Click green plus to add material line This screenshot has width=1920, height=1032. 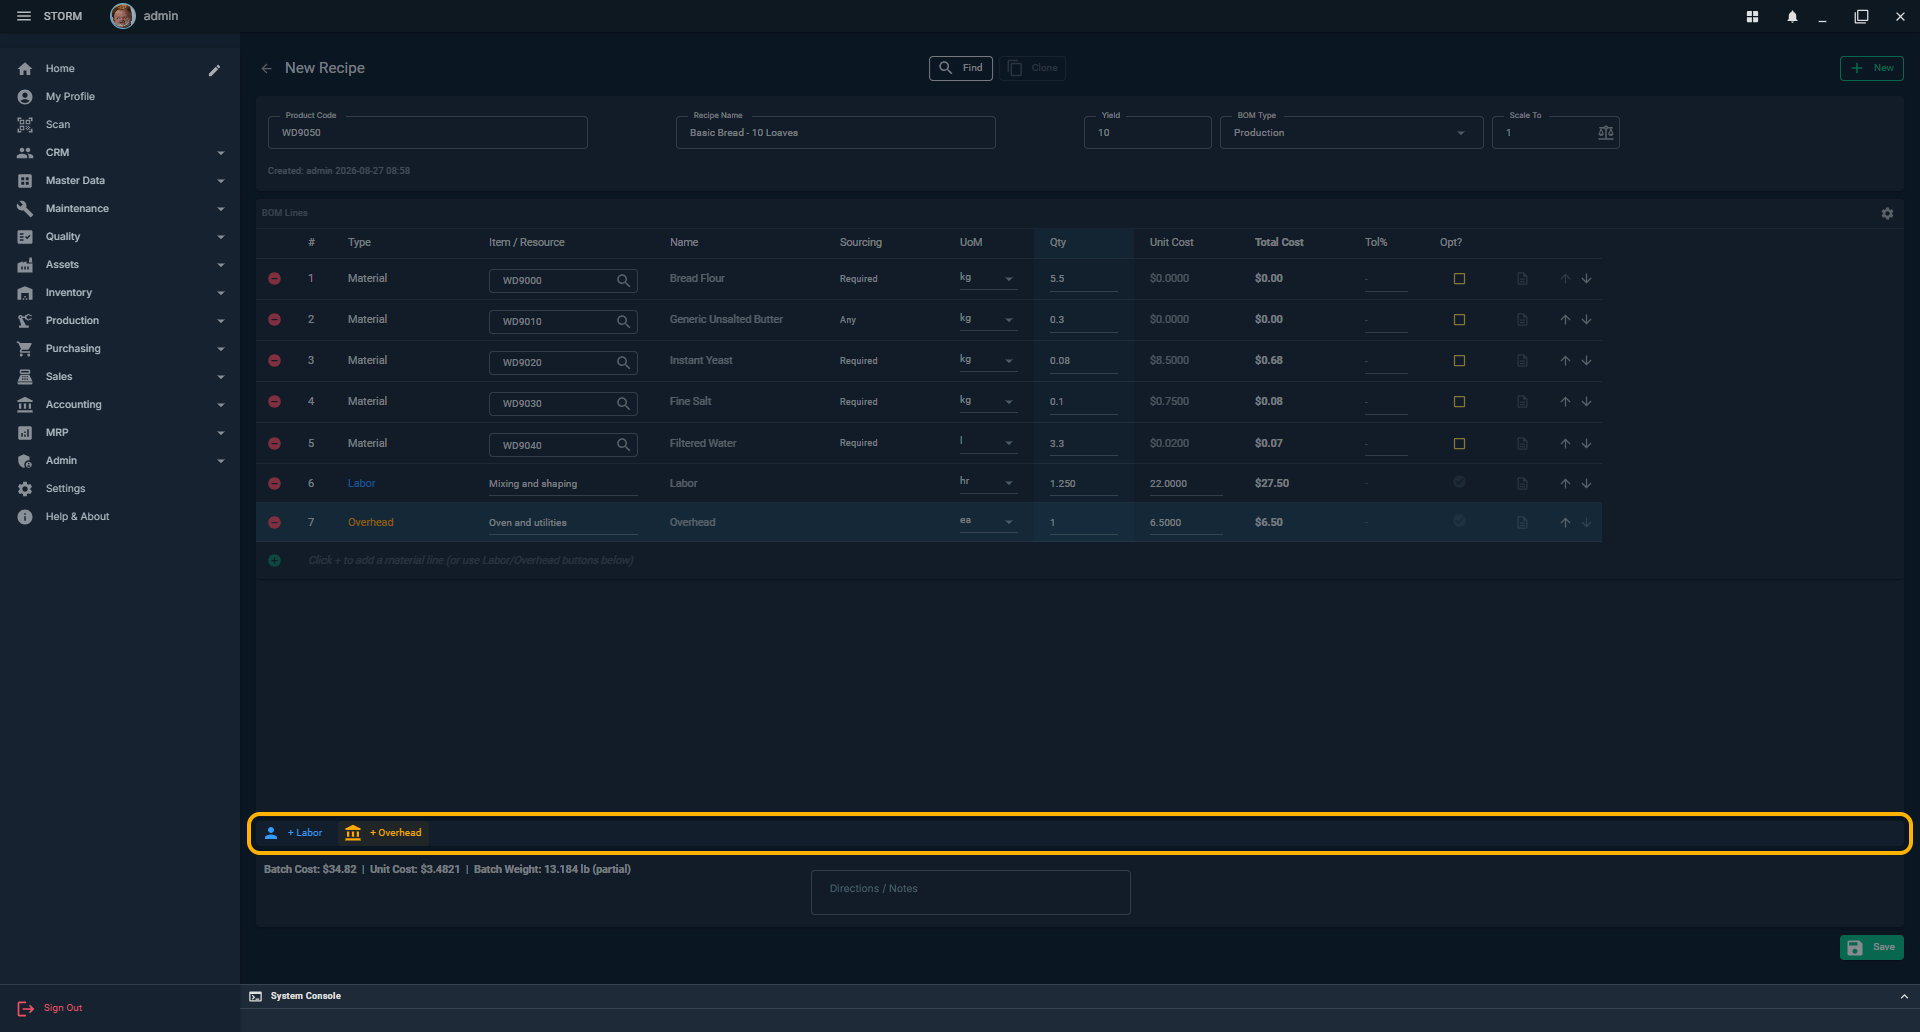pos(274,560)
